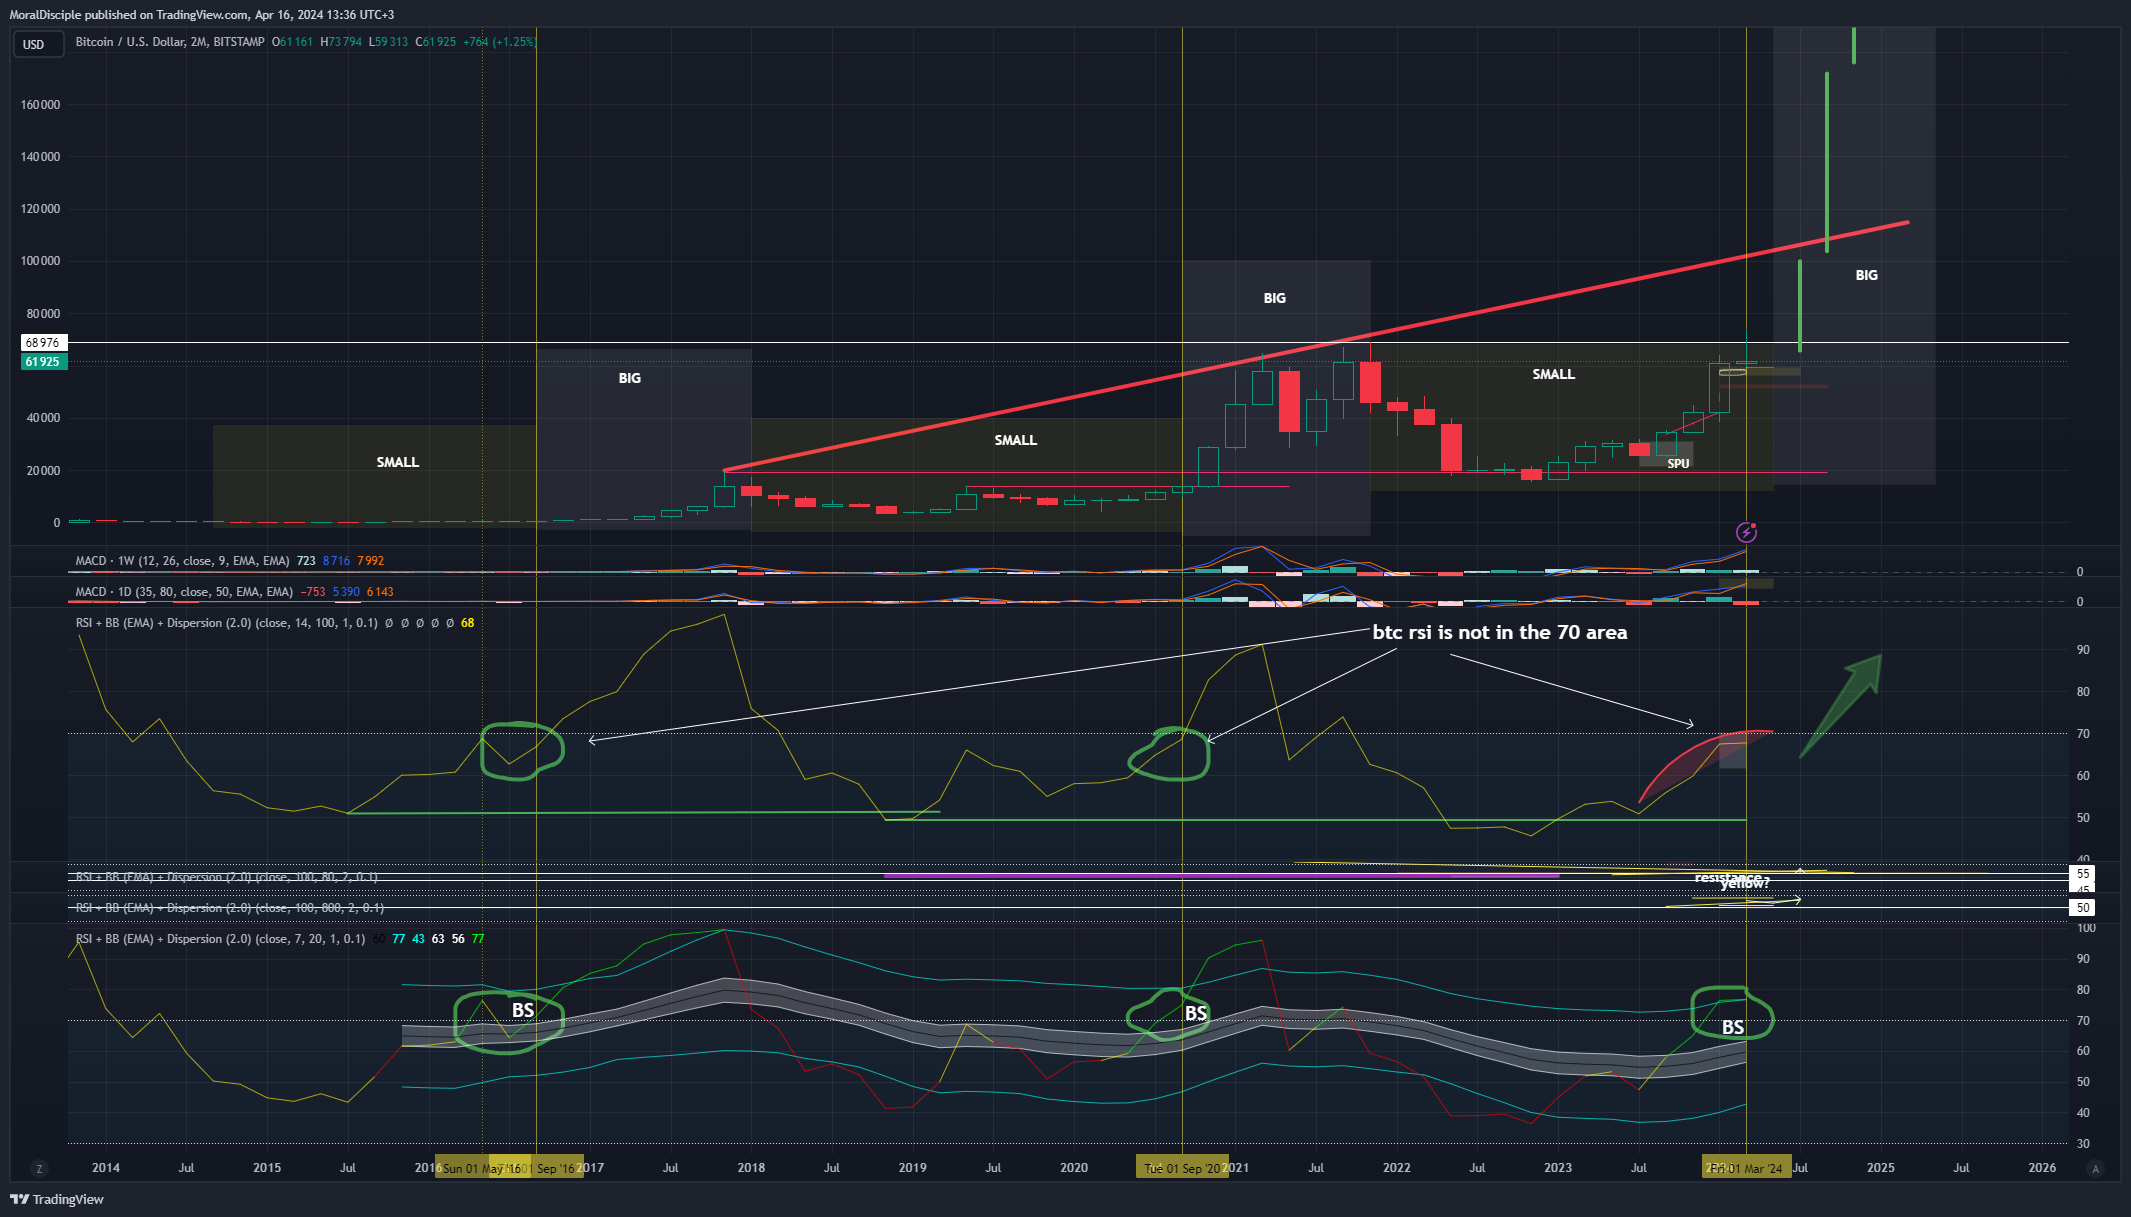
Task: Click the SMALL label in the 2022-2023 box
Action: 1553,374
